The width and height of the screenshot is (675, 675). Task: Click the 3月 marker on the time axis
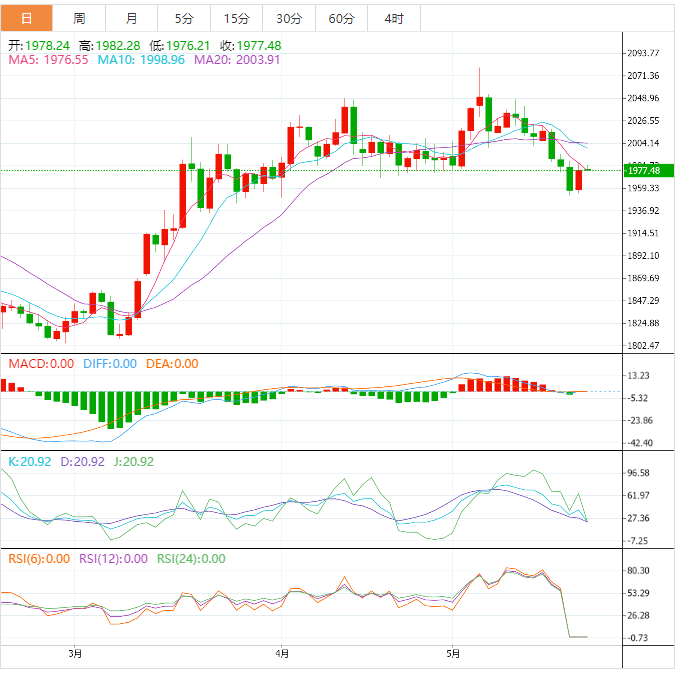pos(75,654)
